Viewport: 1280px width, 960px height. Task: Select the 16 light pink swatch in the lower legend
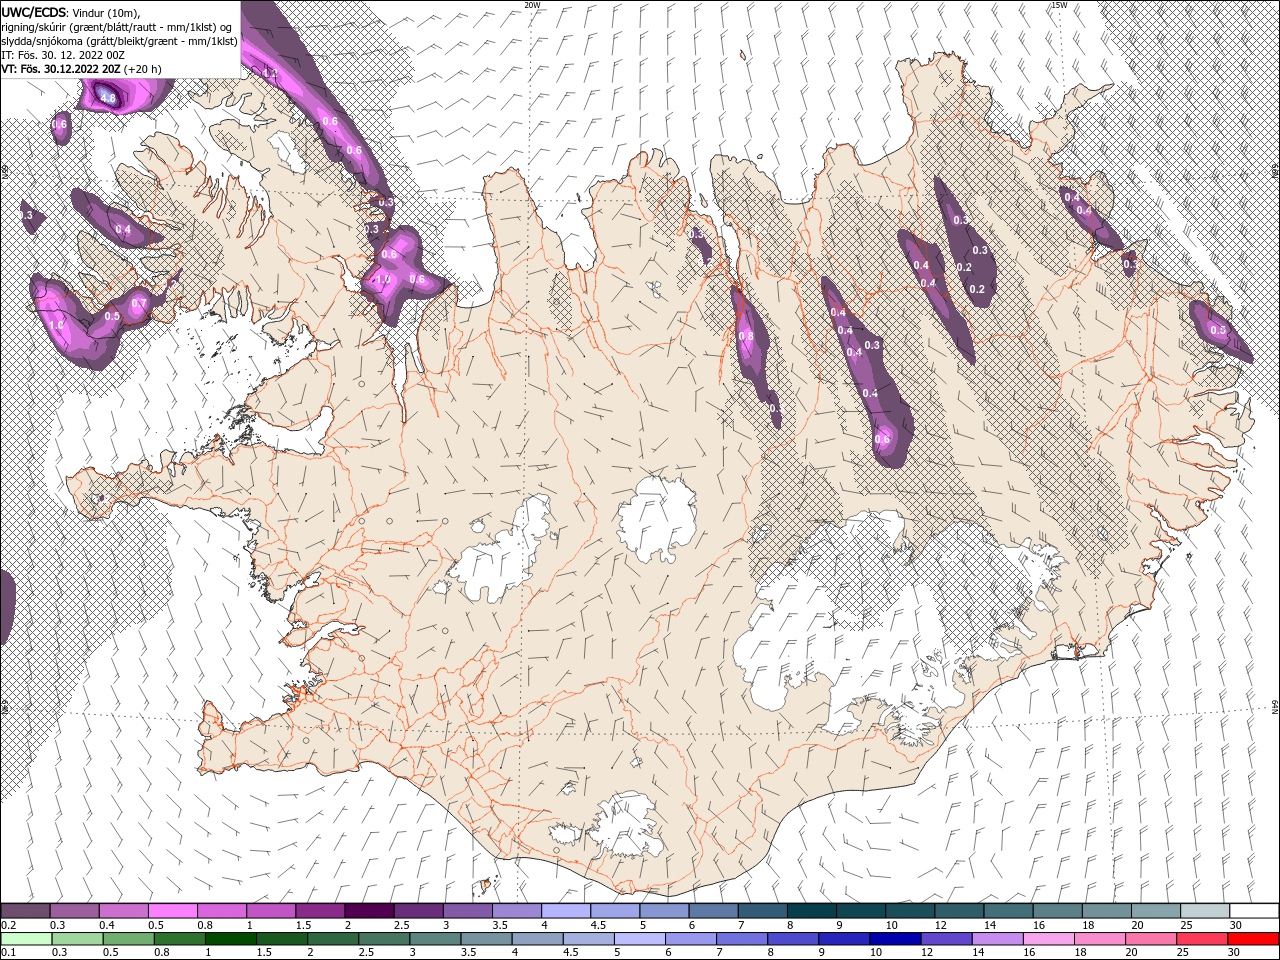coord(1048,939)
